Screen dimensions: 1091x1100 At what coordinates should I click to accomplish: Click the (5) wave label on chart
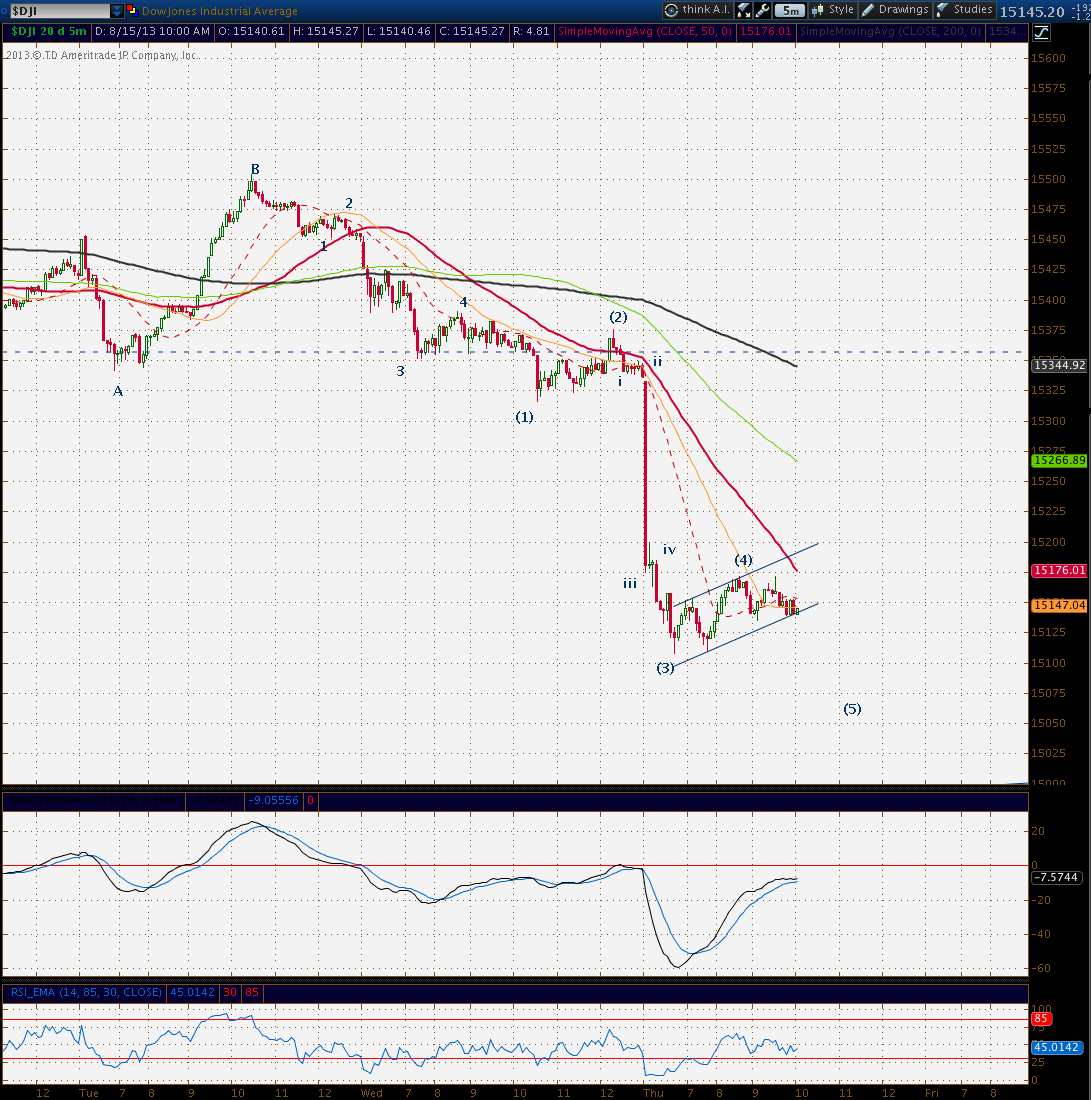pos(852,709)
